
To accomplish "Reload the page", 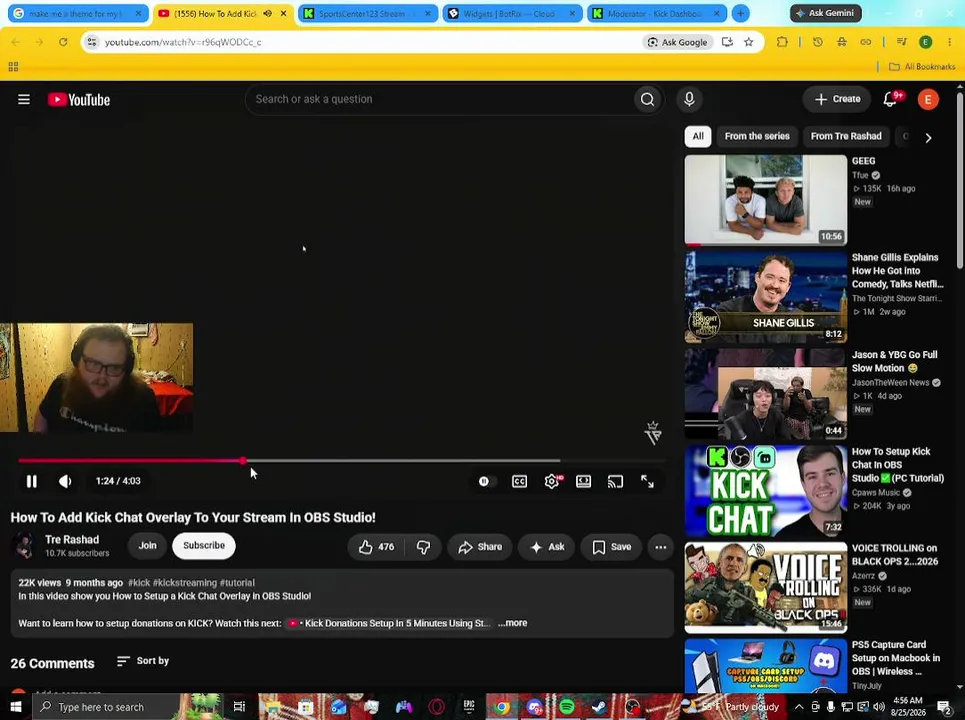I will [63, 42].
